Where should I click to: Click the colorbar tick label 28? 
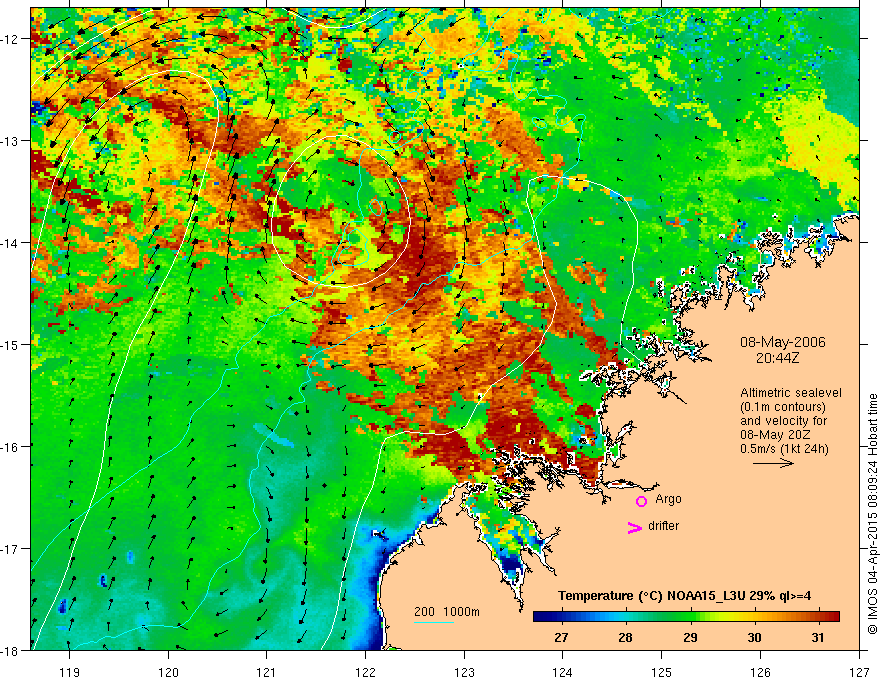pos(625,638)
